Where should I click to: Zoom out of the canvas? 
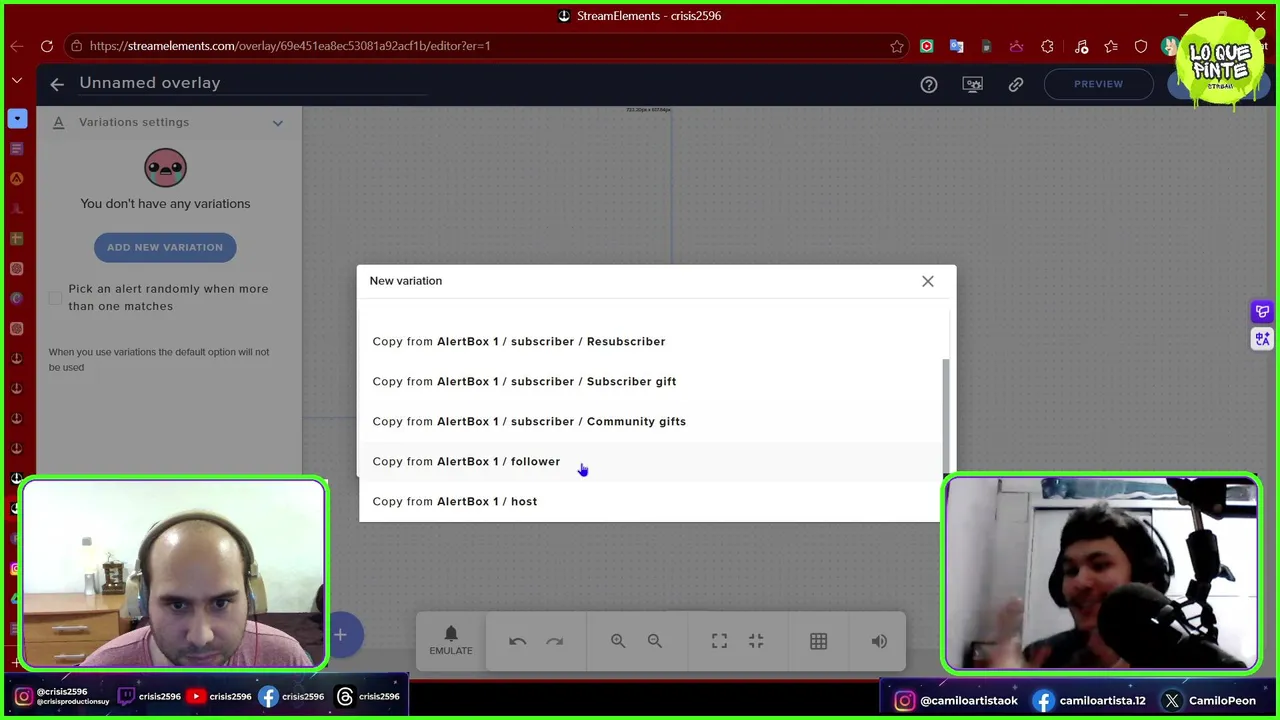655,641
